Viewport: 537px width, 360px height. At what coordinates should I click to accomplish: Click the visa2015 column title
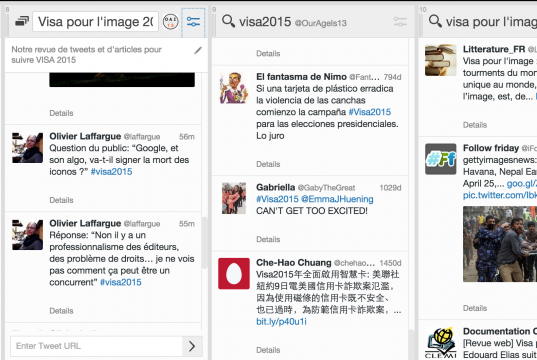[x=265, y=22]
